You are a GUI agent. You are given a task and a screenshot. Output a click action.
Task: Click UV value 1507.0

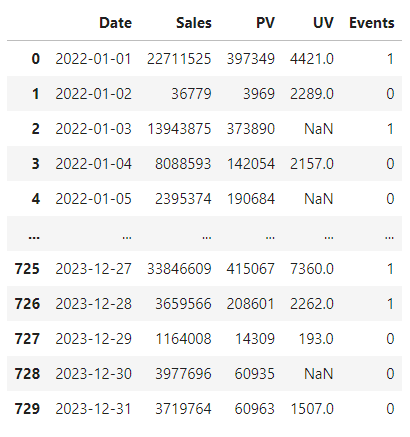[312, 409]
